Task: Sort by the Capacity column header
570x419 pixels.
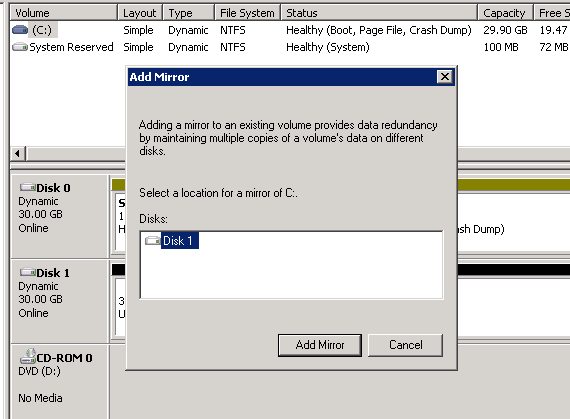Action: click(505, 13)
